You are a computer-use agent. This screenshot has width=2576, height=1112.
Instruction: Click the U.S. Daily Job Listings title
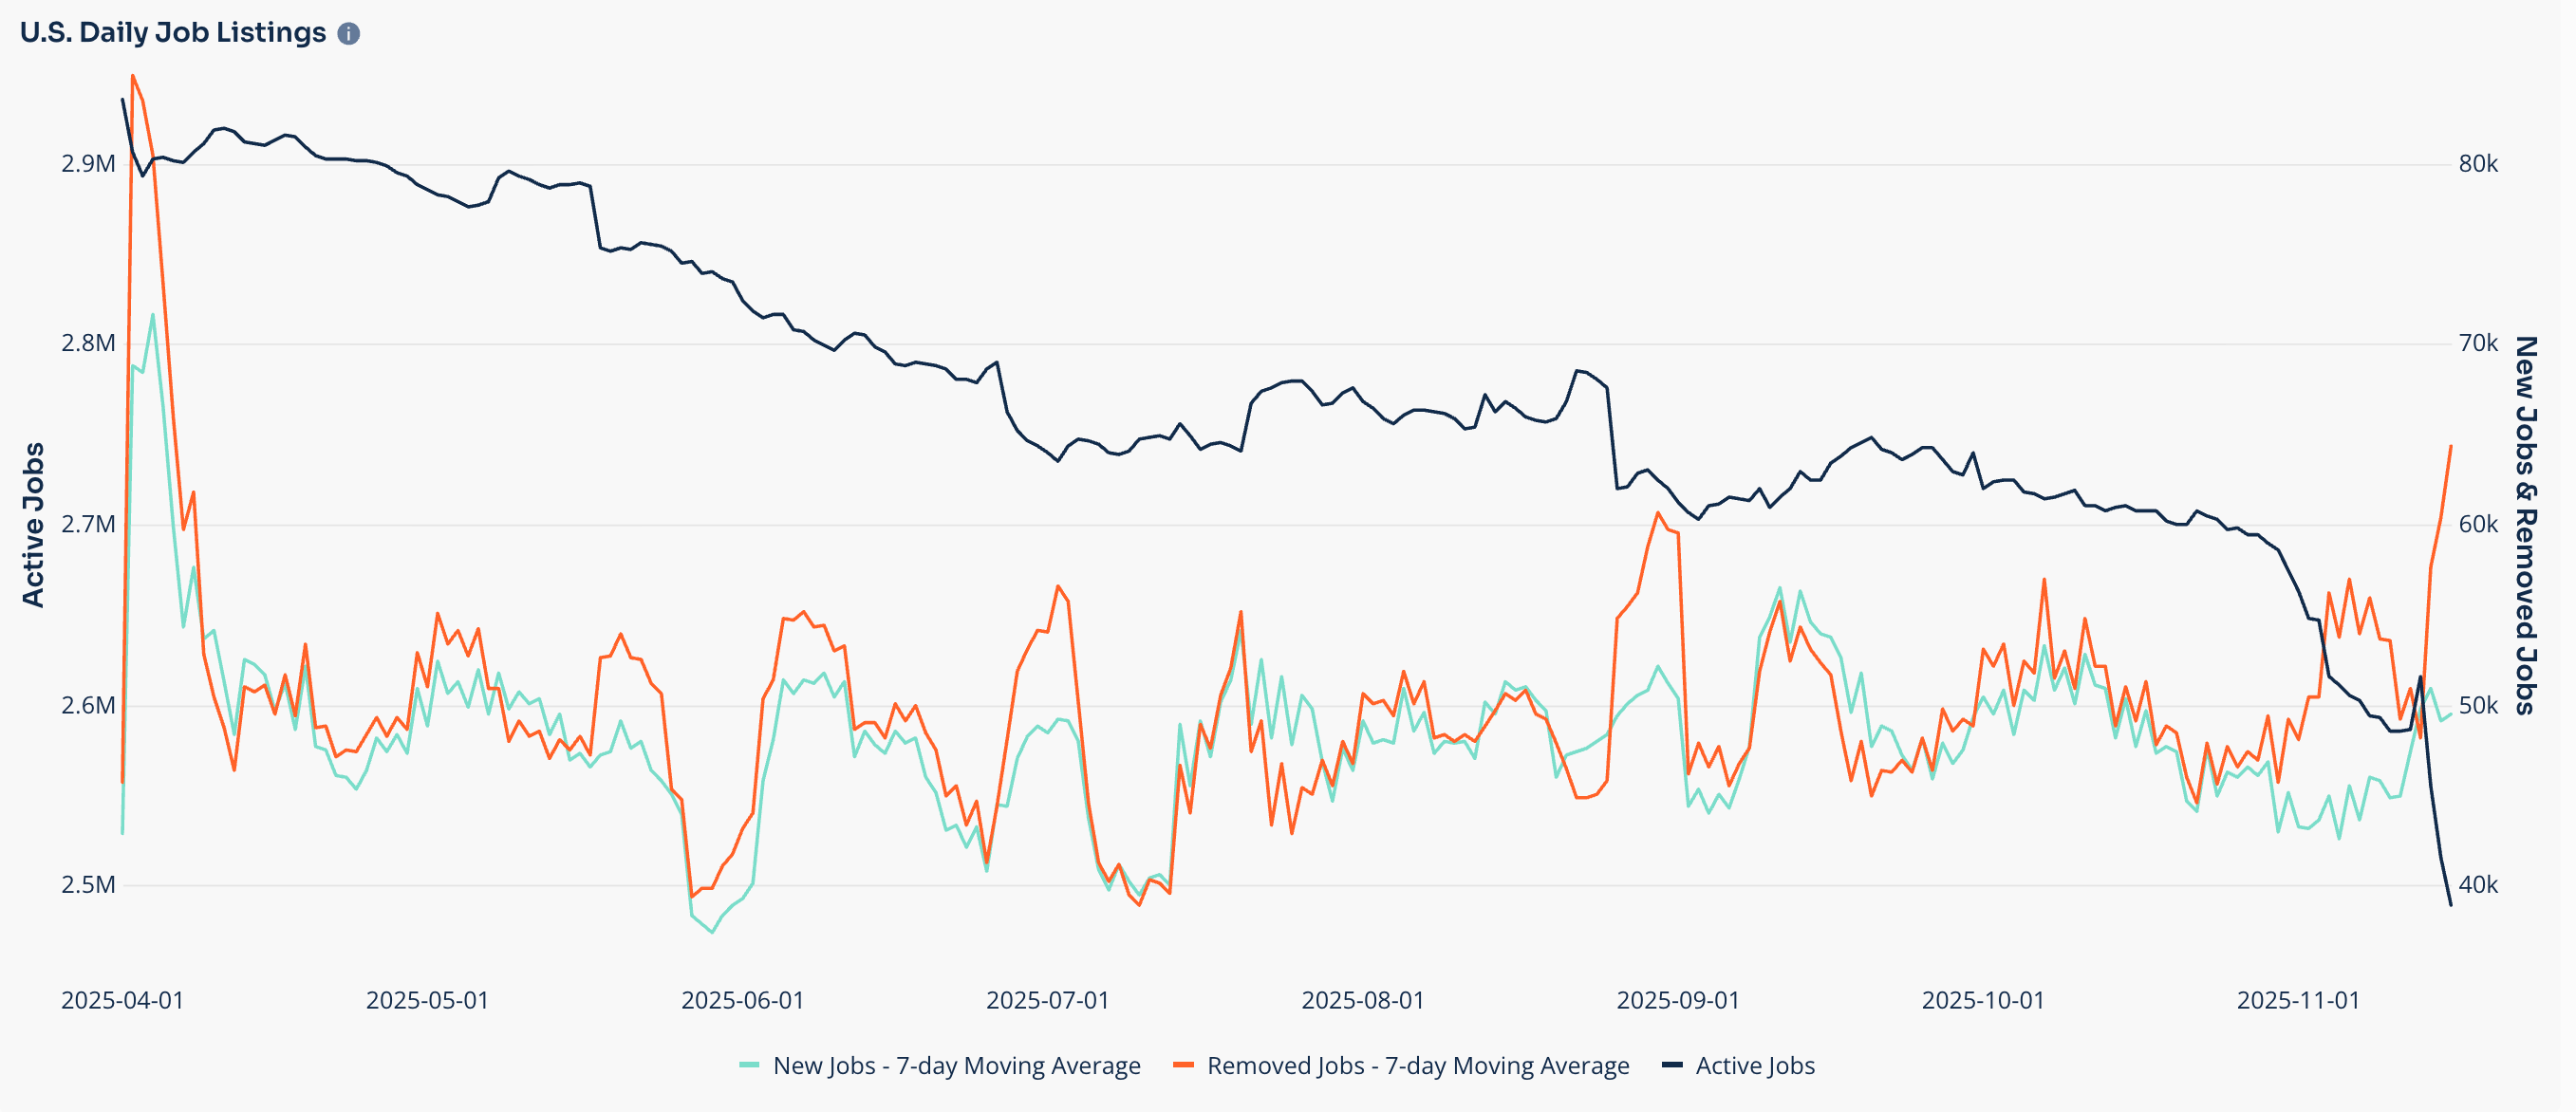click(173, 33)
